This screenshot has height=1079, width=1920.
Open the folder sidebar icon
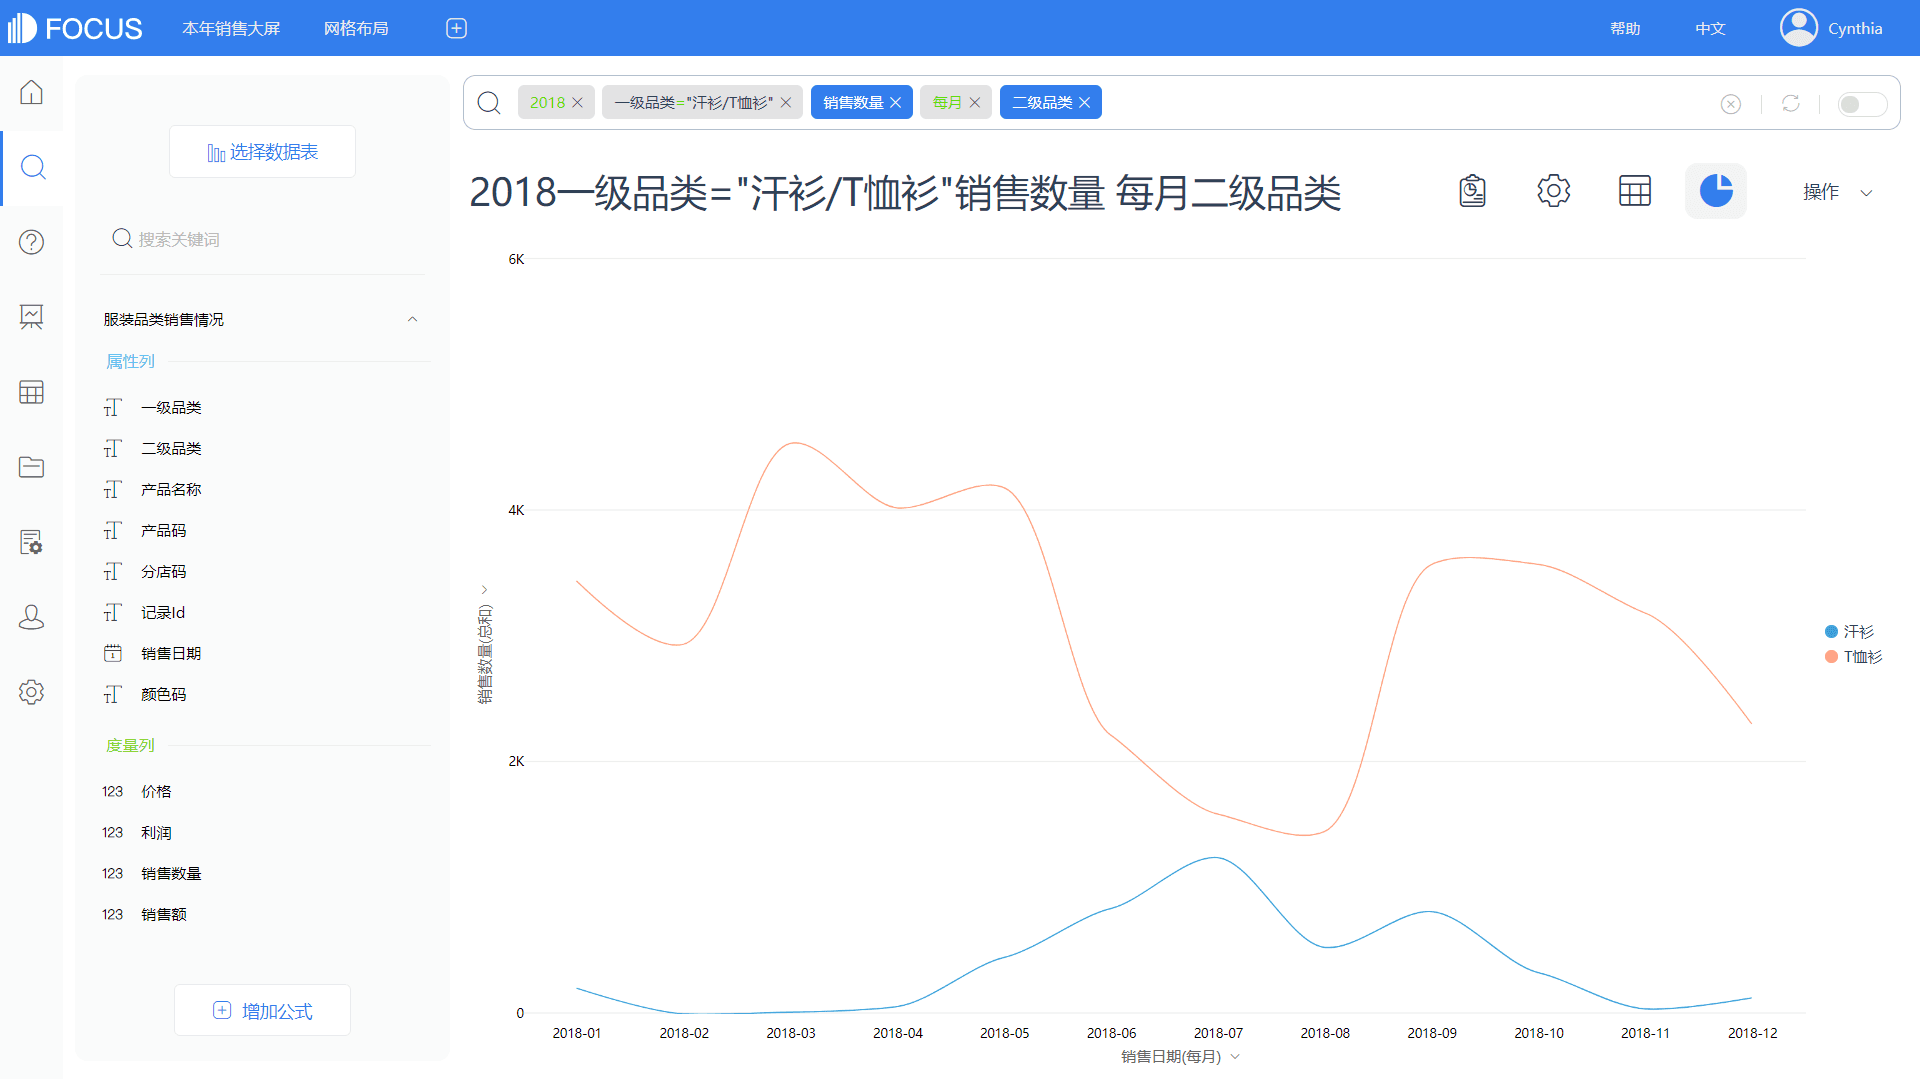click(x=31, y=467)
